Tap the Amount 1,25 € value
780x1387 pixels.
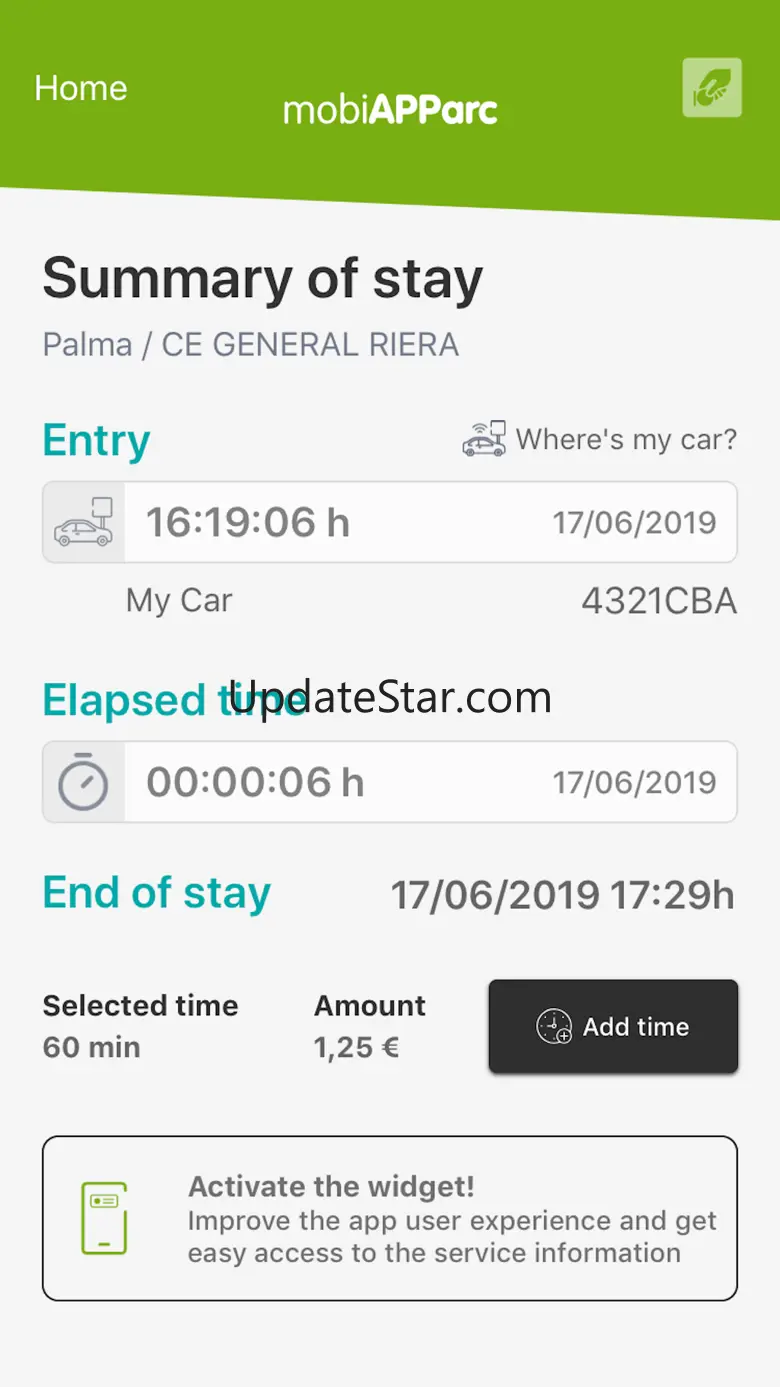coord(356,1047)
